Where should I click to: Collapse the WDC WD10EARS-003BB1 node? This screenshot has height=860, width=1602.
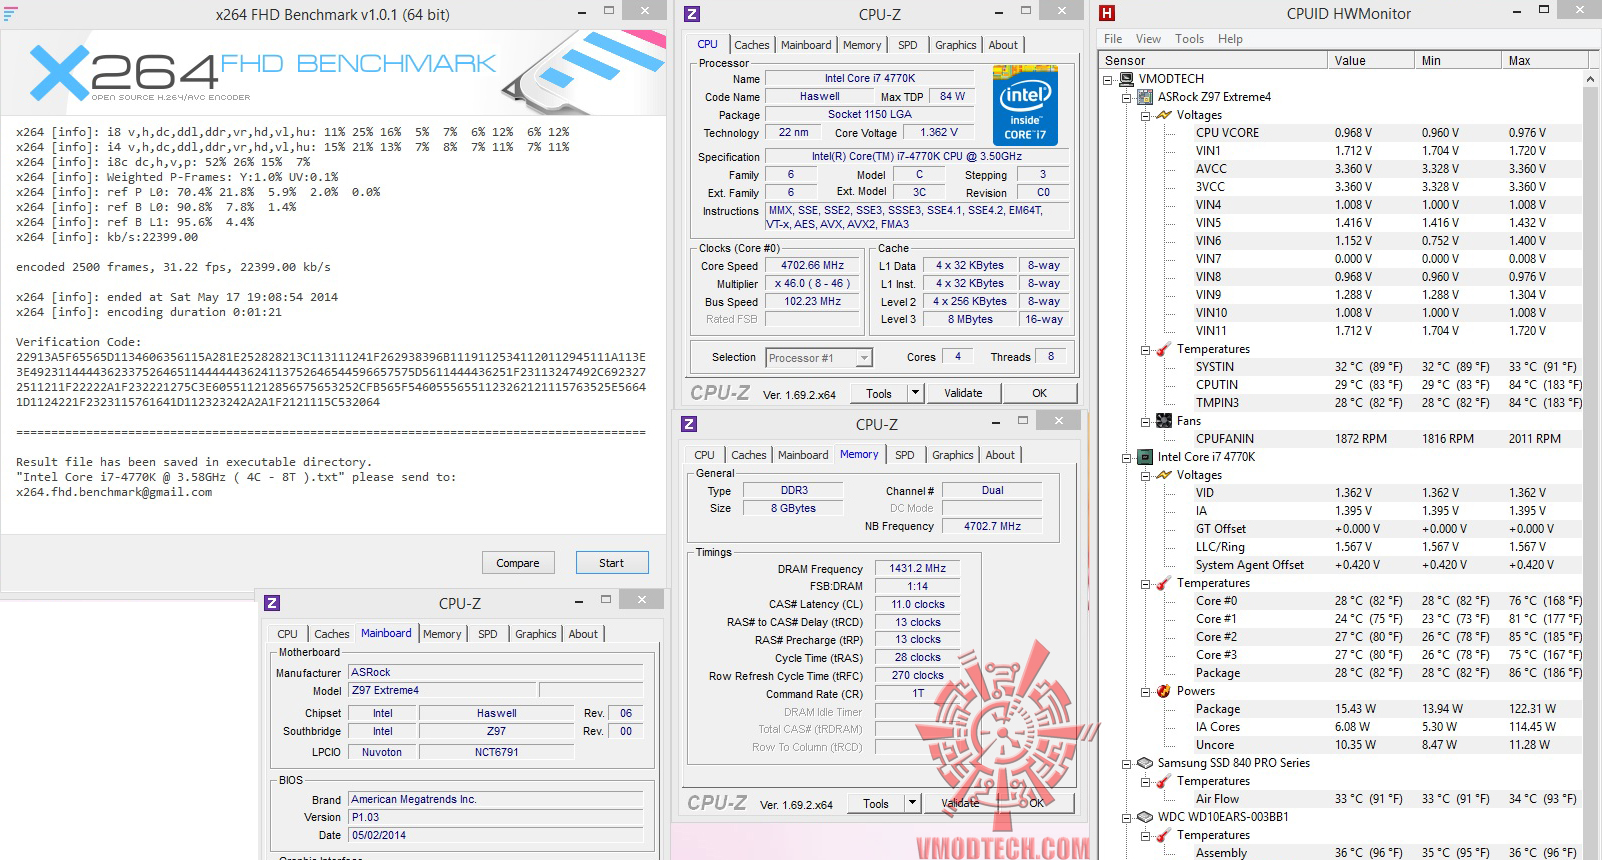[x=1127, y=817]
